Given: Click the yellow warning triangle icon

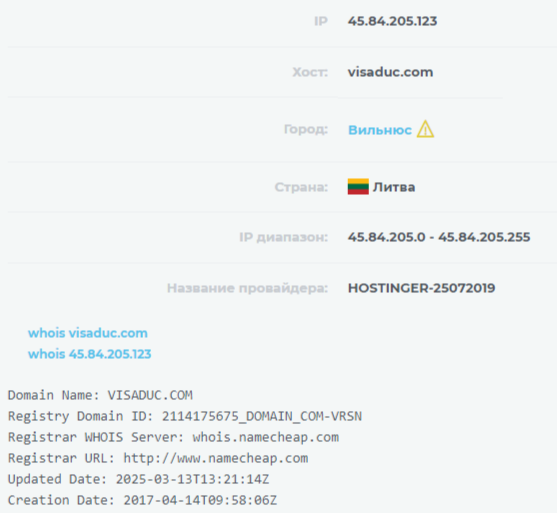Looking at the screenshot, I should [x=425, y=129].
